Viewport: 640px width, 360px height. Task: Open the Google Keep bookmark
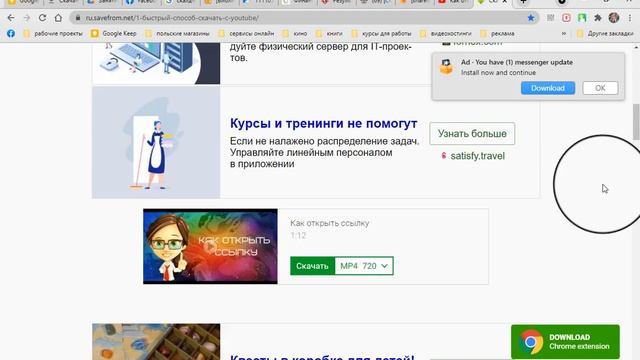(114, 33)
